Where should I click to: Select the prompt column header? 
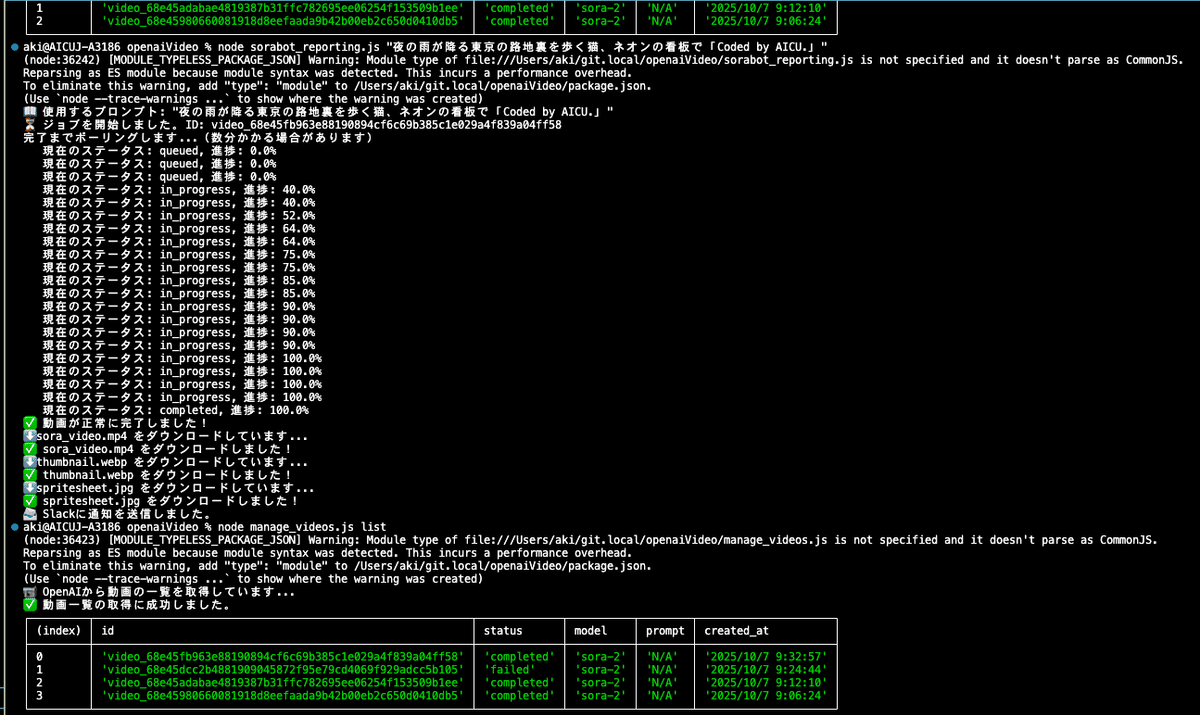coord(665,631)
